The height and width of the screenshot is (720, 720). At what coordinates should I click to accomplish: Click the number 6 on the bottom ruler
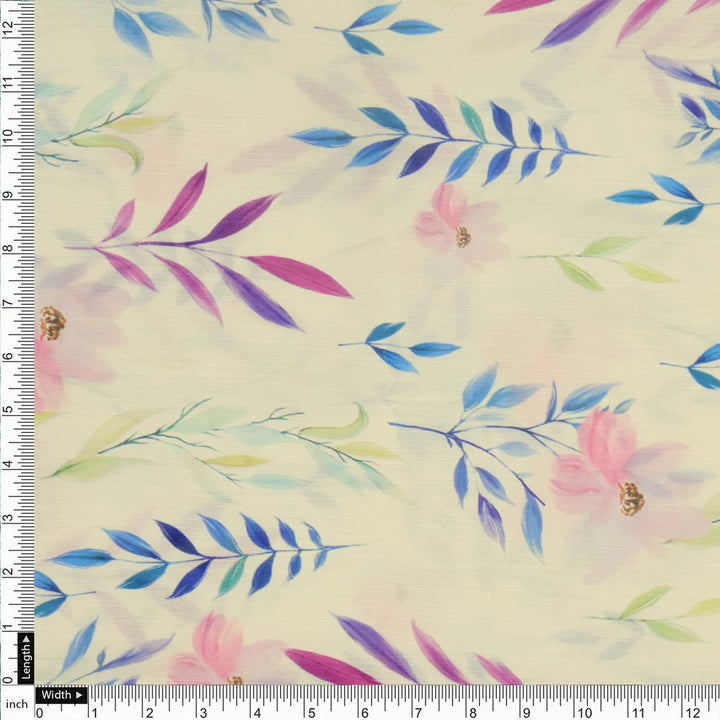(365, 712)
